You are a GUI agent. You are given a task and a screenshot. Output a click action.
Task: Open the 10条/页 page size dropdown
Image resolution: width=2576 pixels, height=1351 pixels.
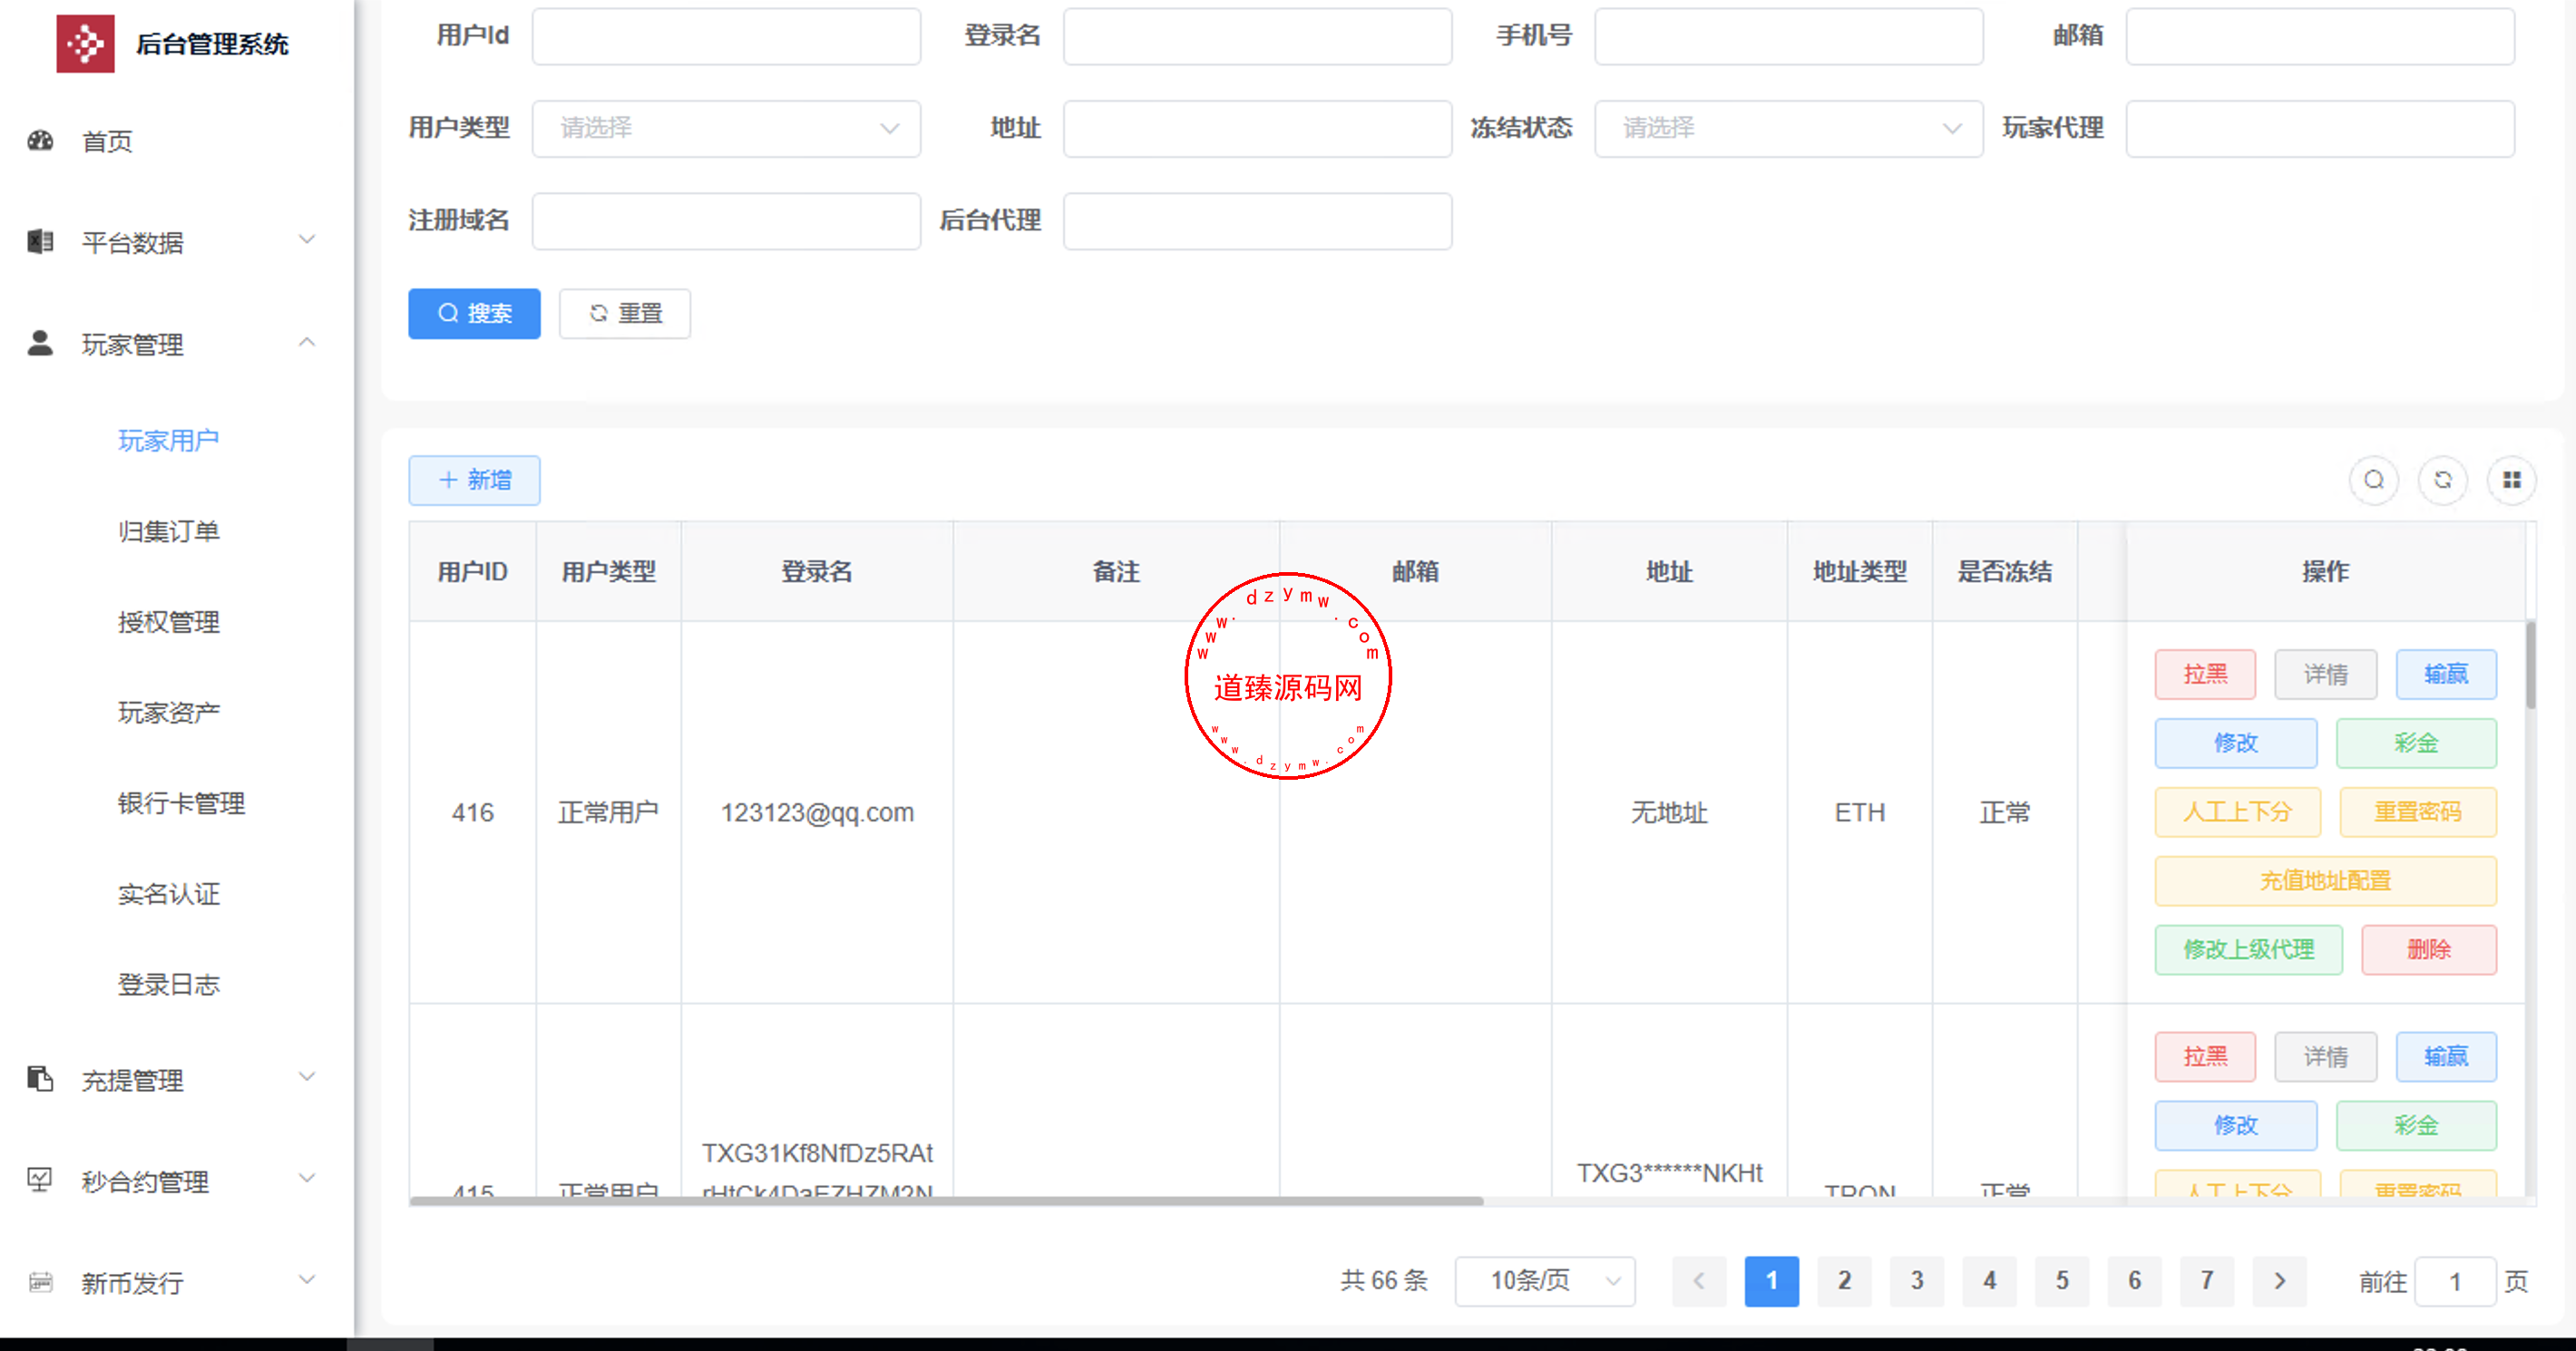1545,1281
